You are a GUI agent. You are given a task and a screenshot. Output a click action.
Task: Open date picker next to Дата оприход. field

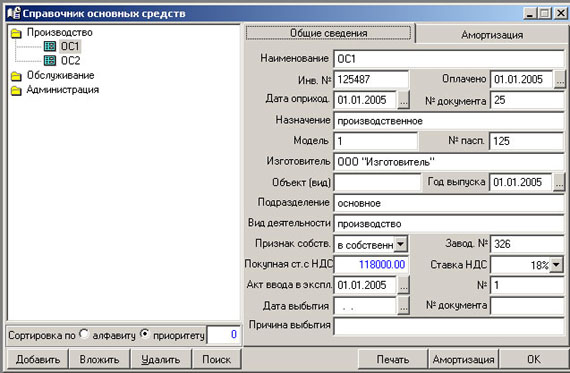(403, 100)
